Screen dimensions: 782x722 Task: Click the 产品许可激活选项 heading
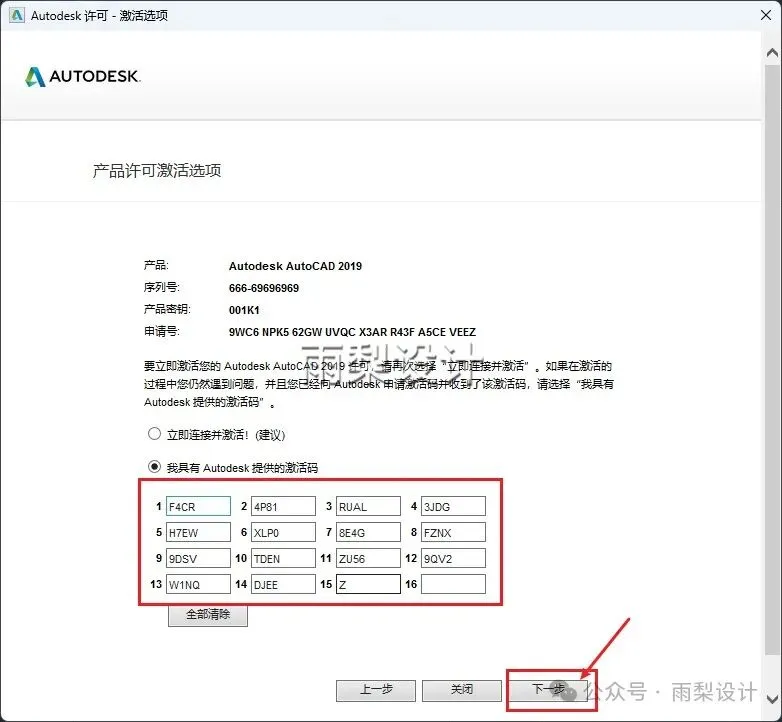tap(157, 171)
